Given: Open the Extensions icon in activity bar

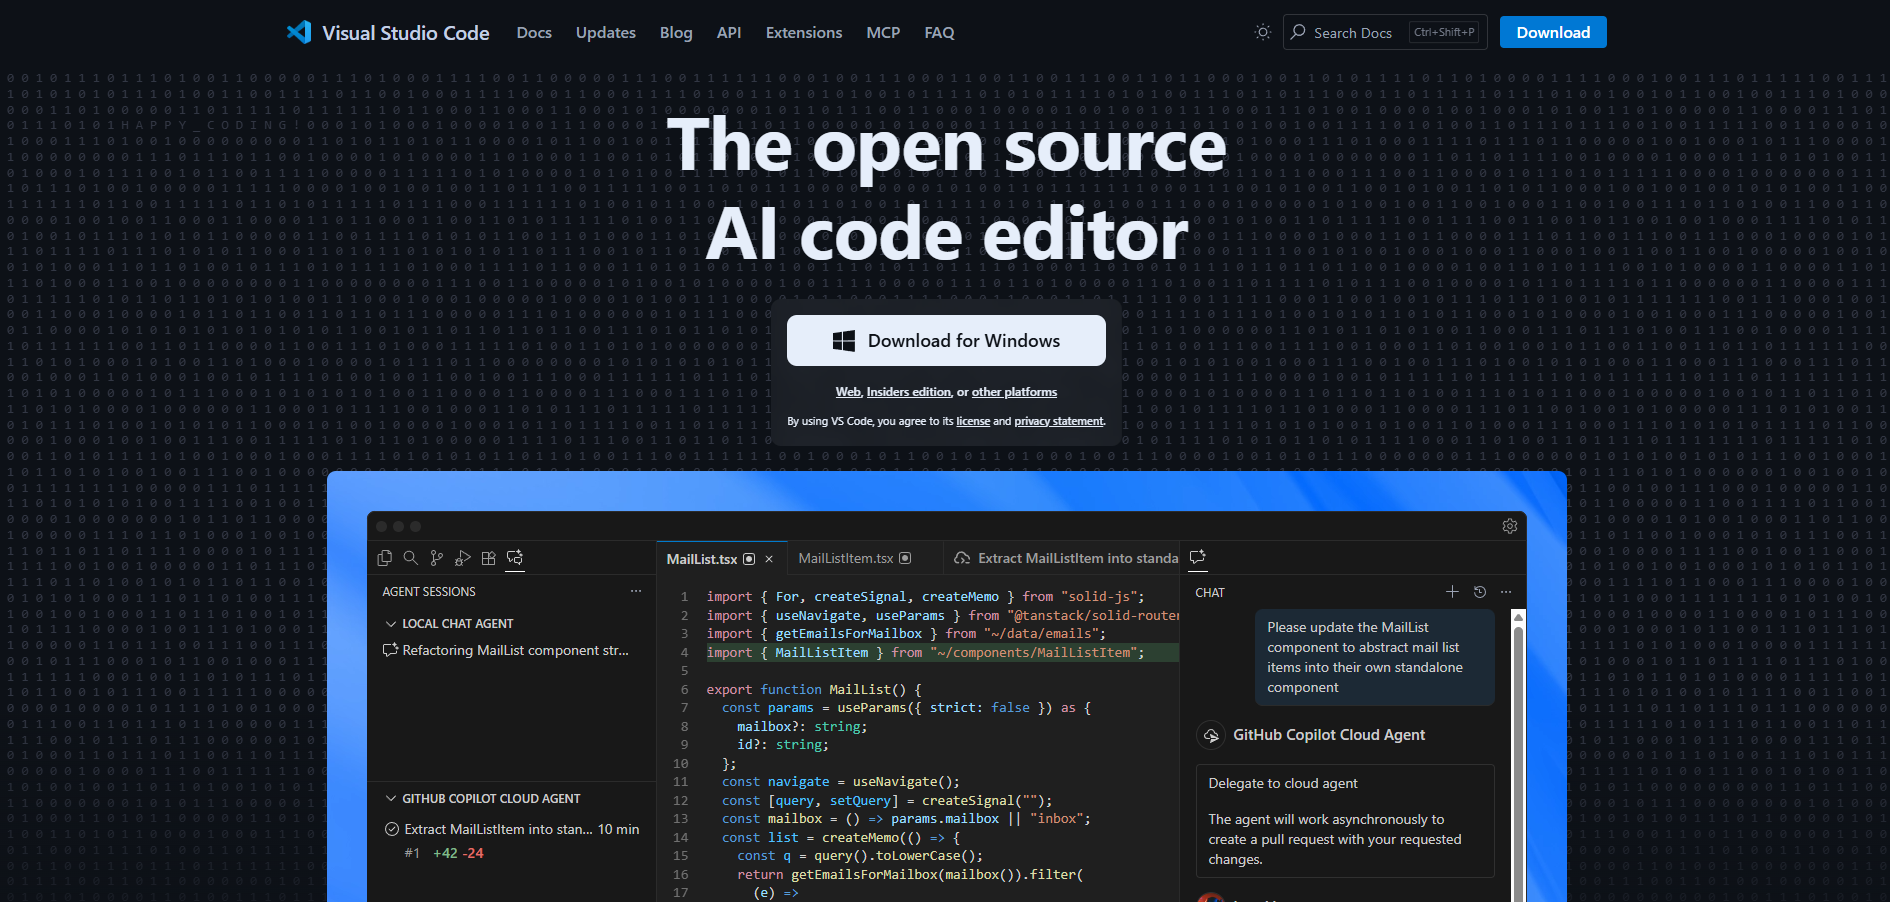Looking at the screenshot, I should [489, 558].
